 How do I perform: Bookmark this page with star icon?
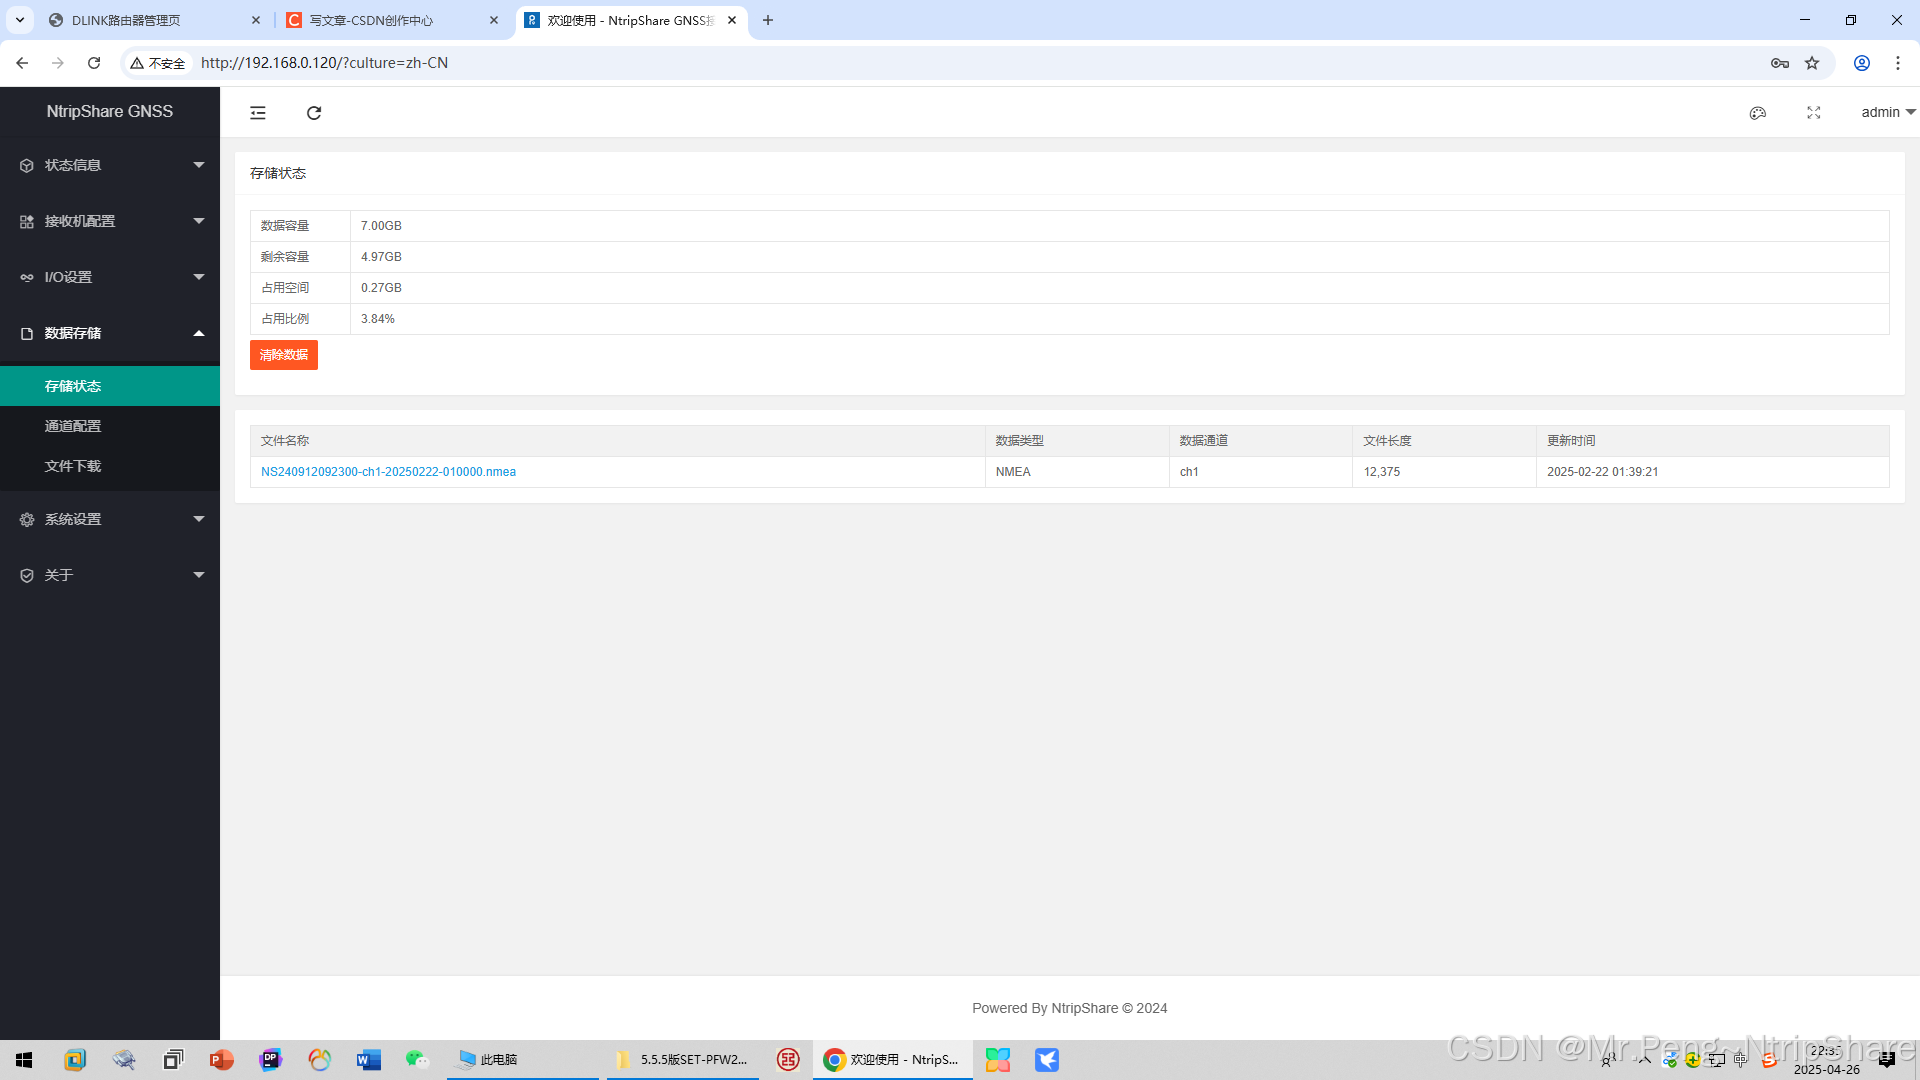point(1812,63)
